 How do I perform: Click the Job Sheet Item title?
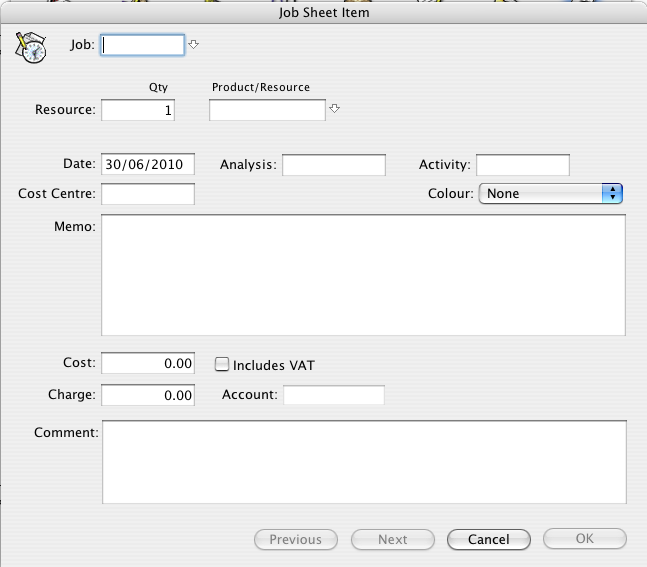324,12
